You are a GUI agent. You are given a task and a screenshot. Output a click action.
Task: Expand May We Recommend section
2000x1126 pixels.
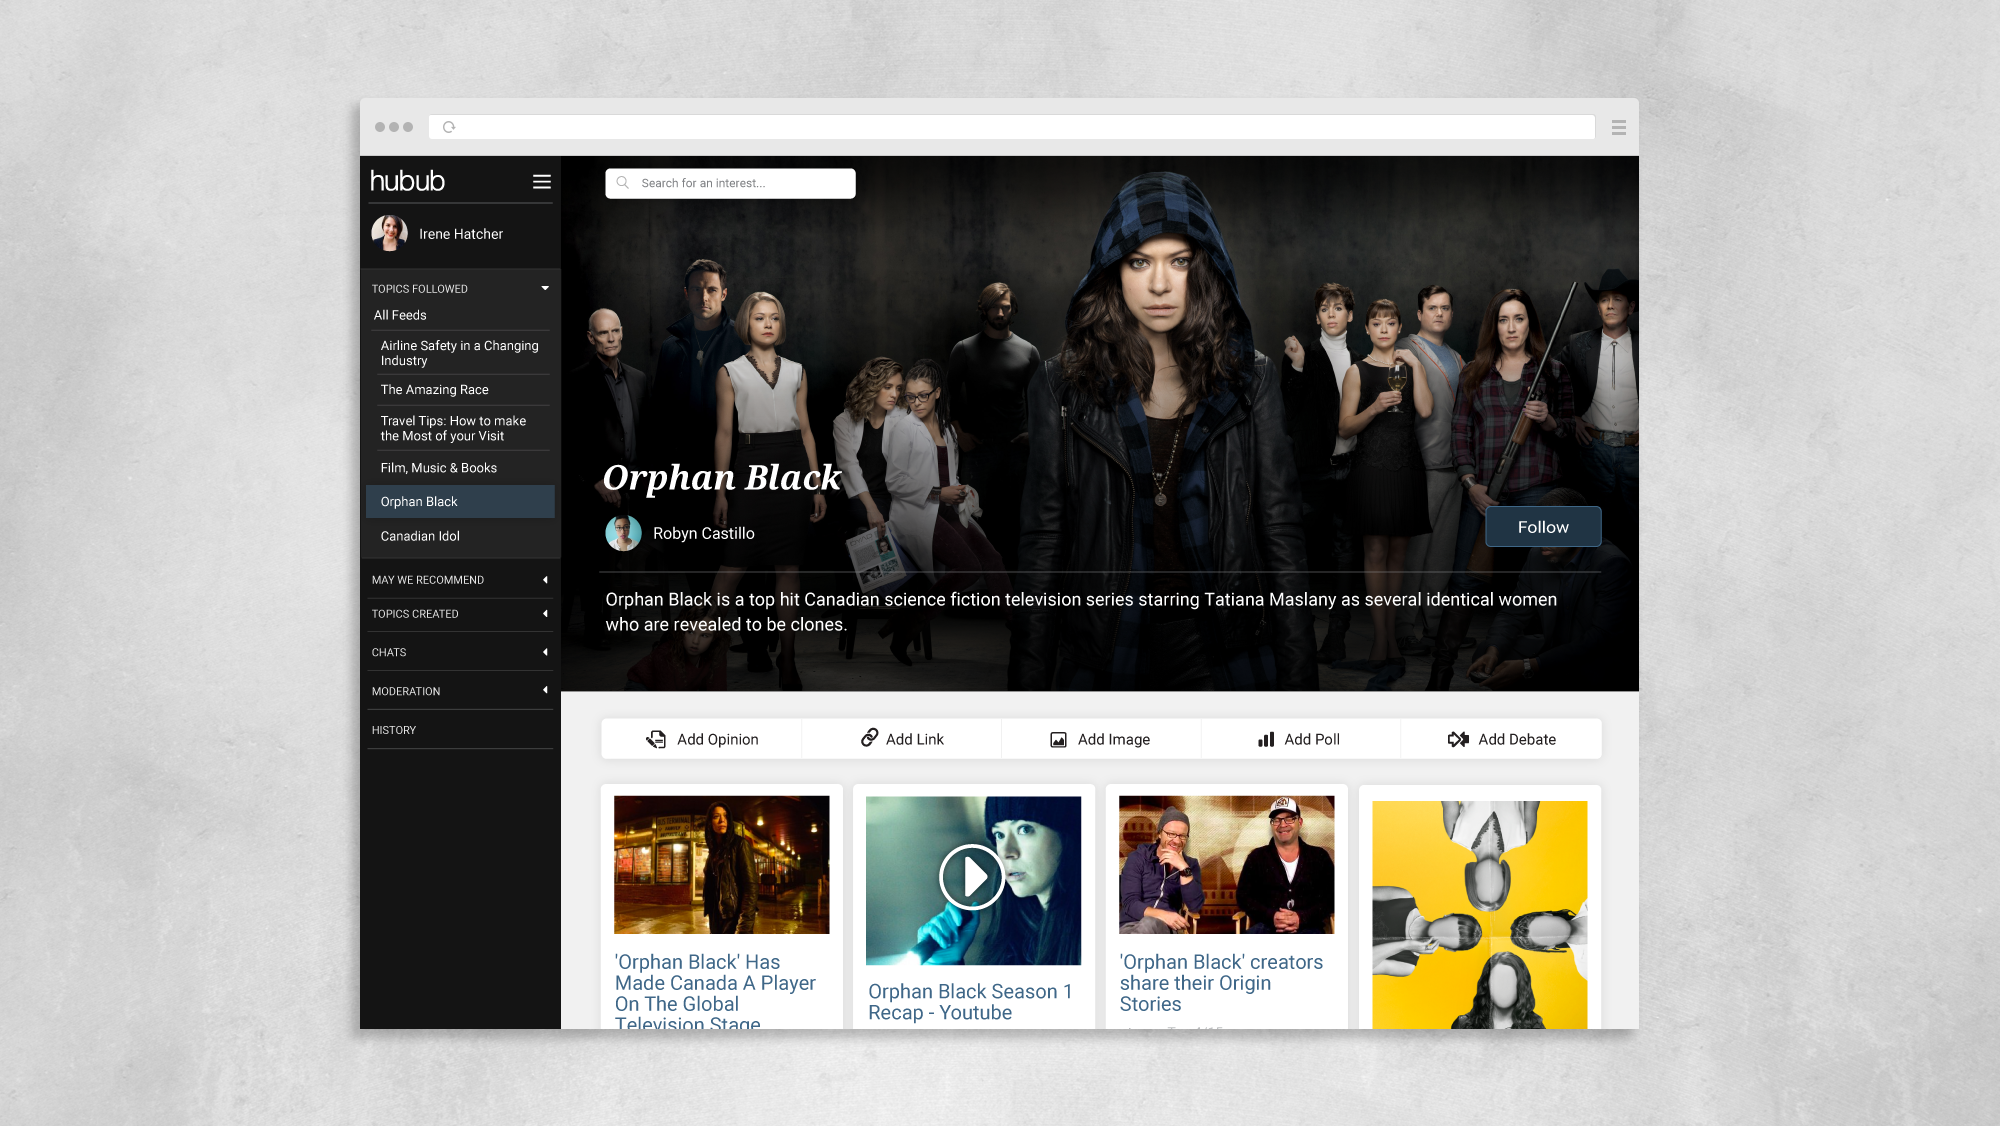(x=545, y=580)
